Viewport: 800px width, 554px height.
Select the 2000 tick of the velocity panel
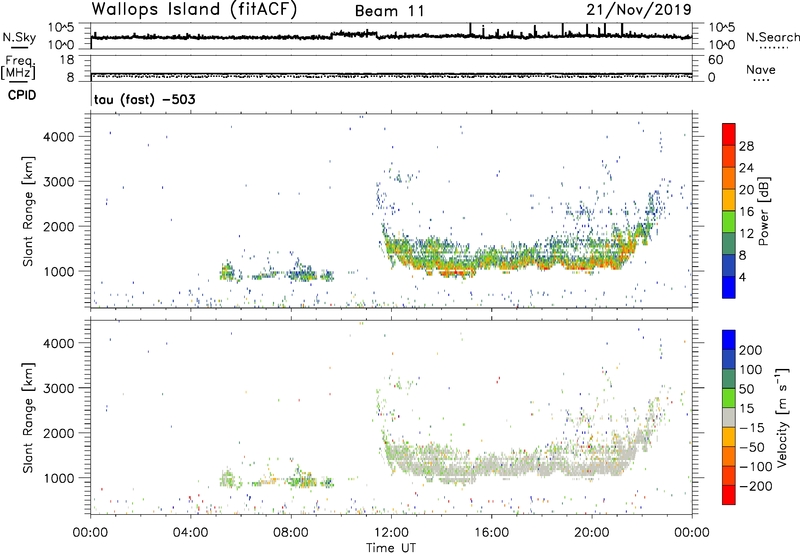[x=58, y=433]
